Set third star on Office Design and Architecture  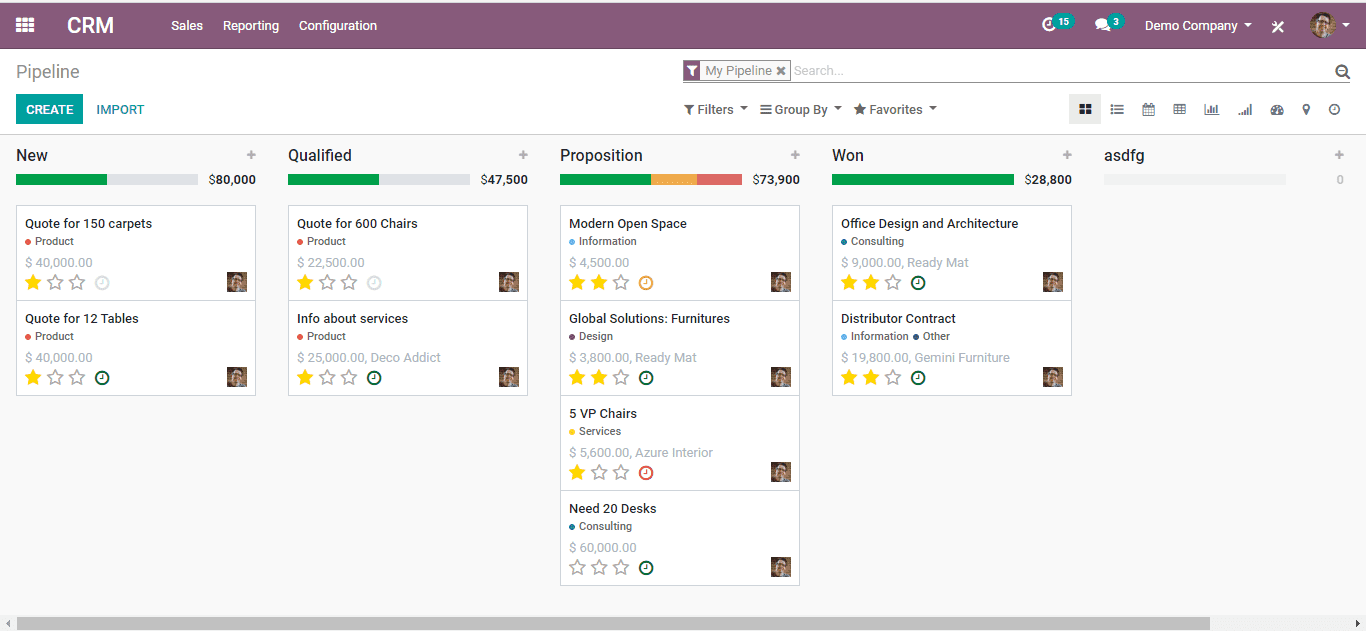pos(893,283)
